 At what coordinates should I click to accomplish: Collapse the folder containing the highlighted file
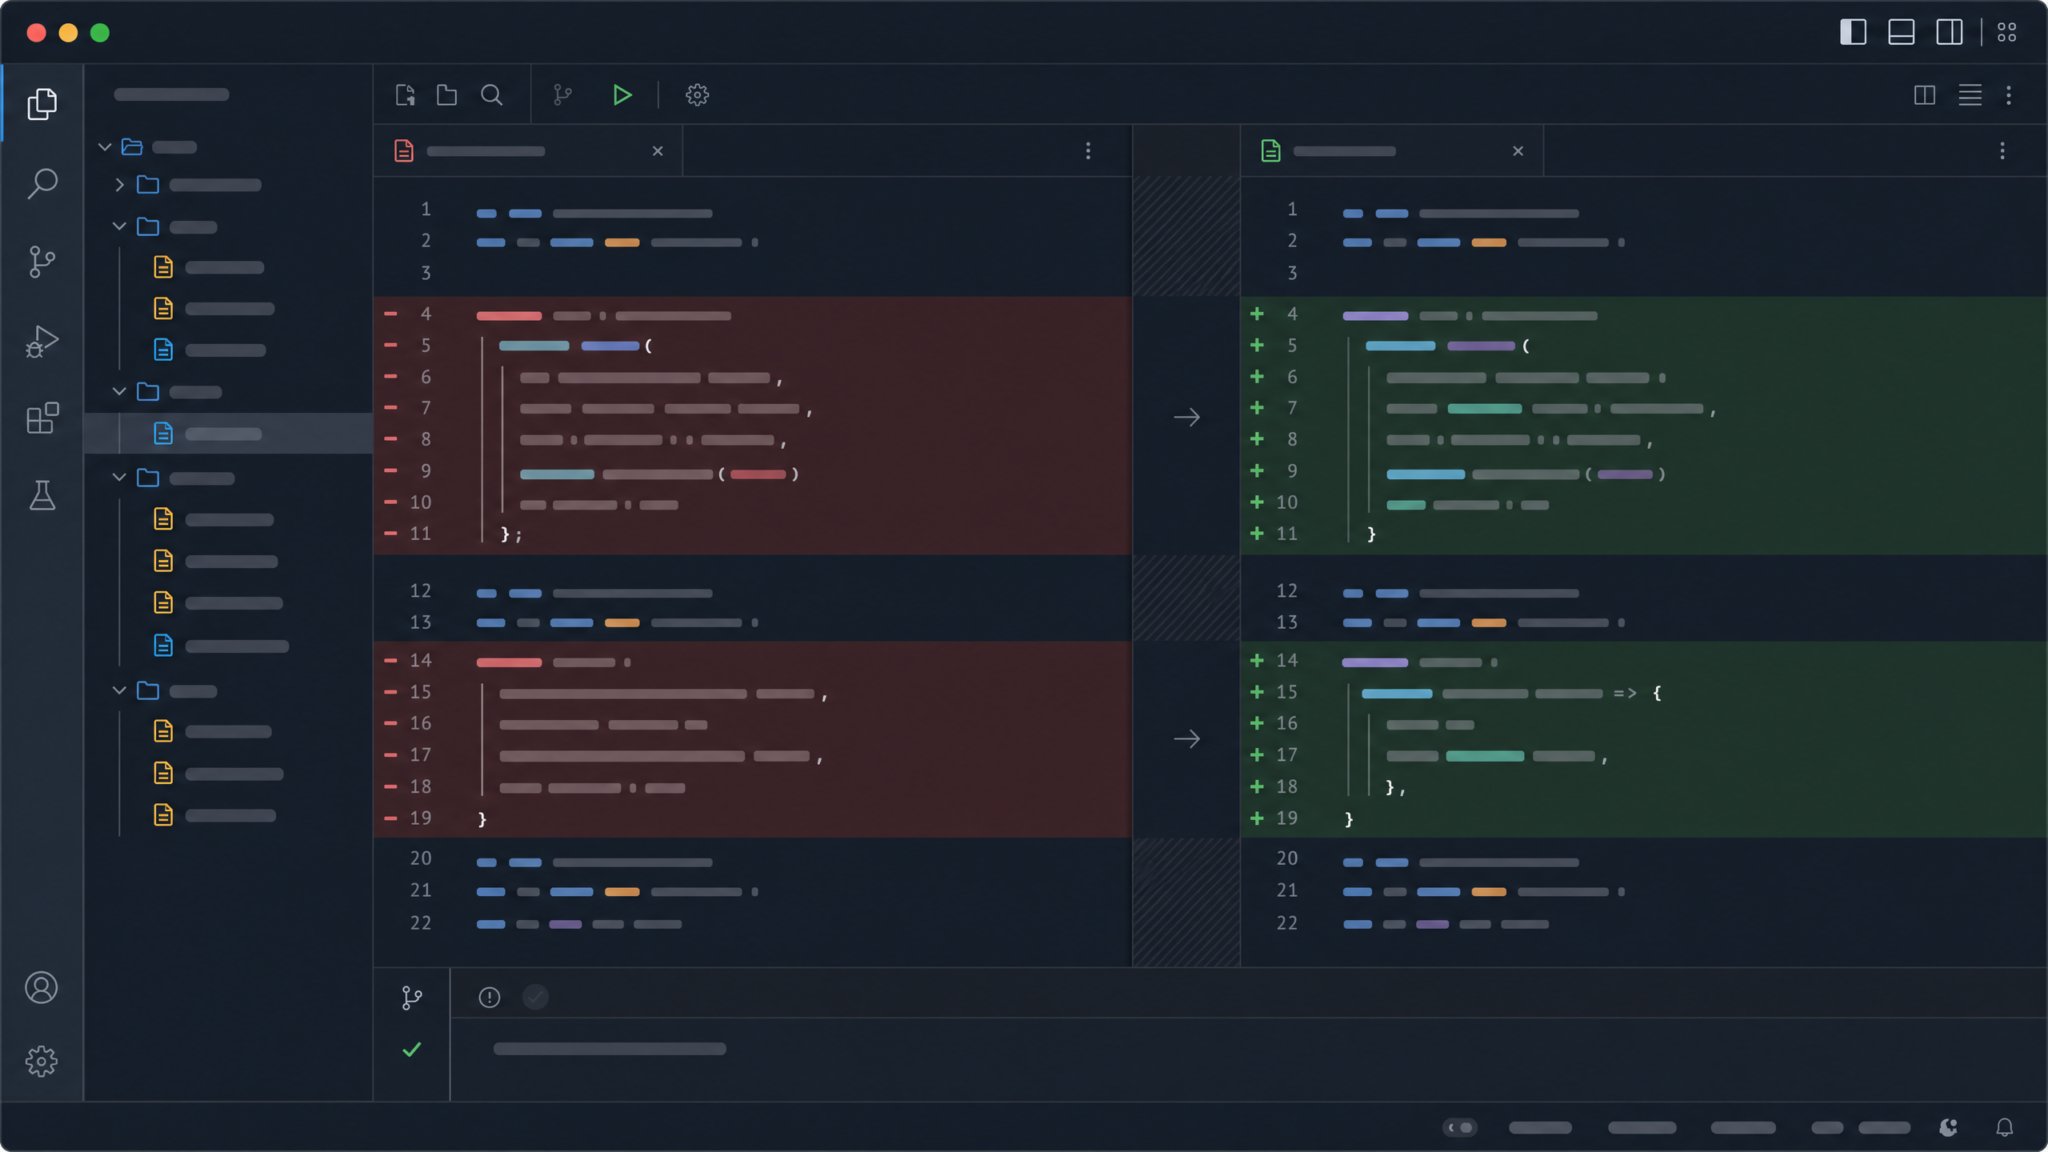click(x=119, y=392)
